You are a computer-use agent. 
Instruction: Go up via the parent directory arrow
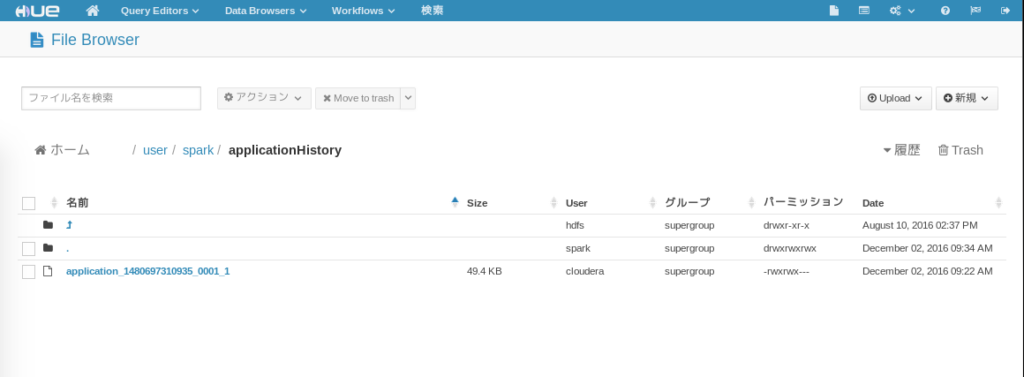click(x=69, y=225)
